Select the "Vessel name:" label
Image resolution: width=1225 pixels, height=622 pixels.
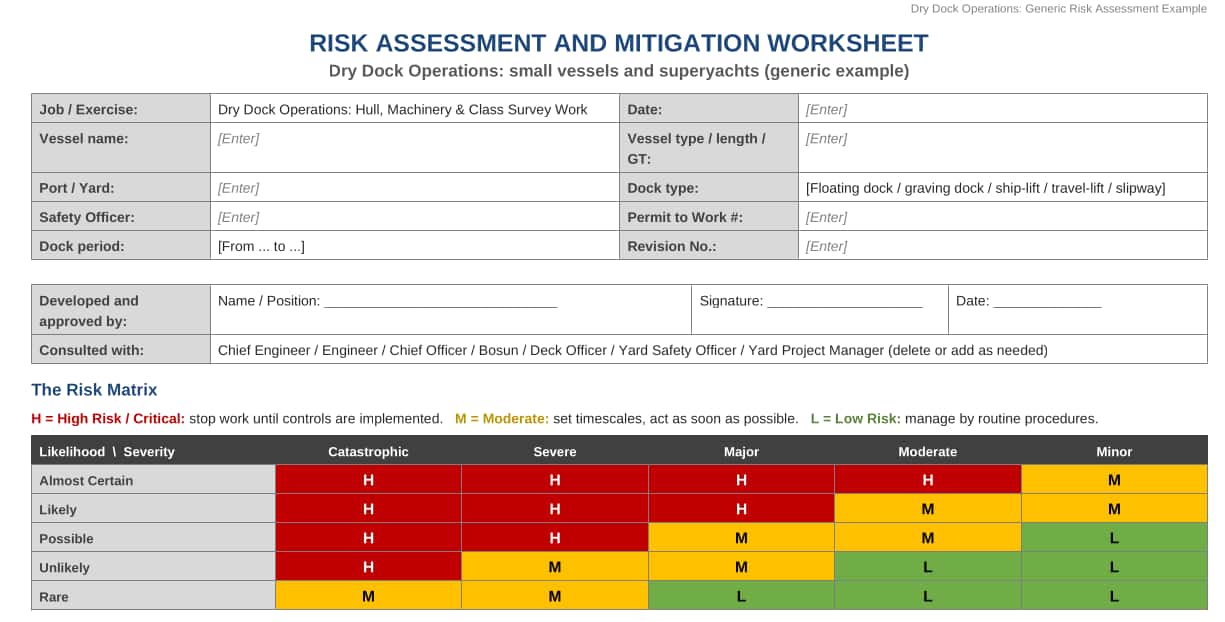tap(121, 148)
